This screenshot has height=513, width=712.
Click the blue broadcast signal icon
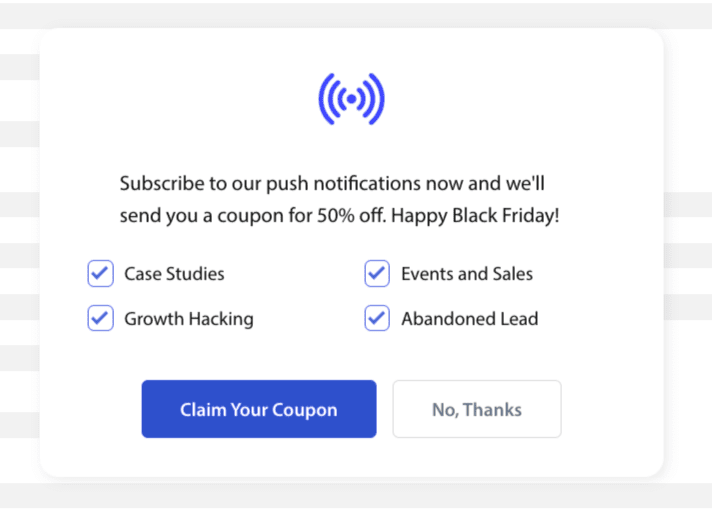tap(351, 99)
